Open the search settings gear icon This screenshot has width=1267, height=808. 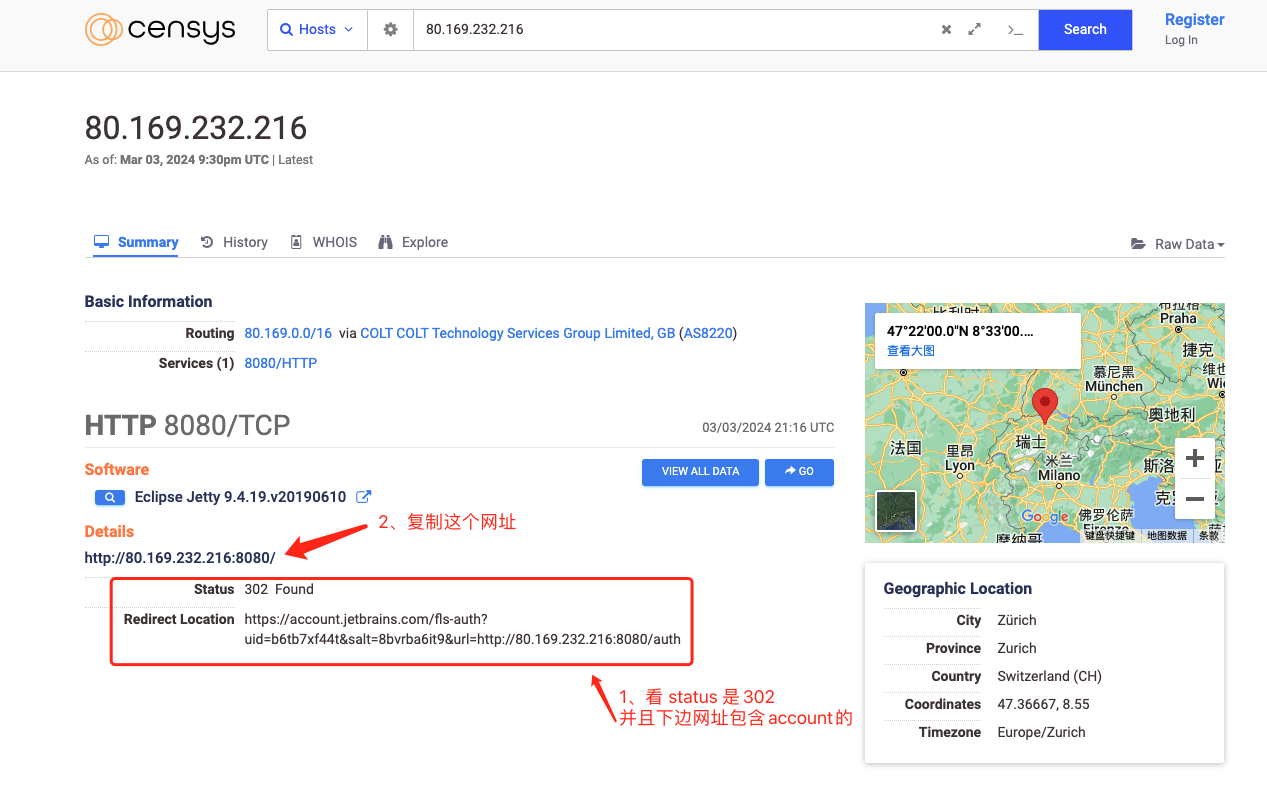click(x=390, y=30)
